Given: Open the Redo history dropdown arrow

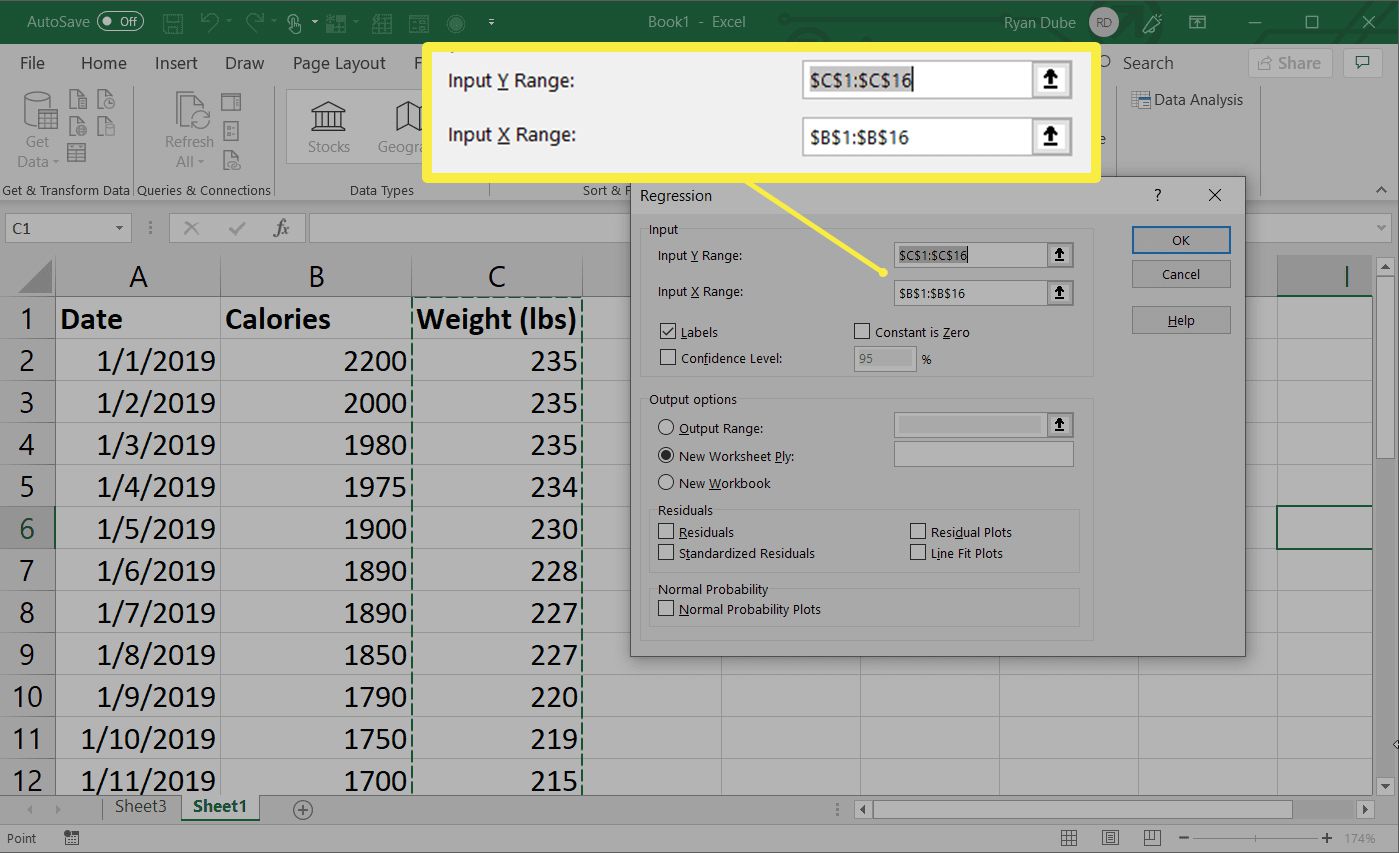Looking at the screenshot, I should 273,21.
